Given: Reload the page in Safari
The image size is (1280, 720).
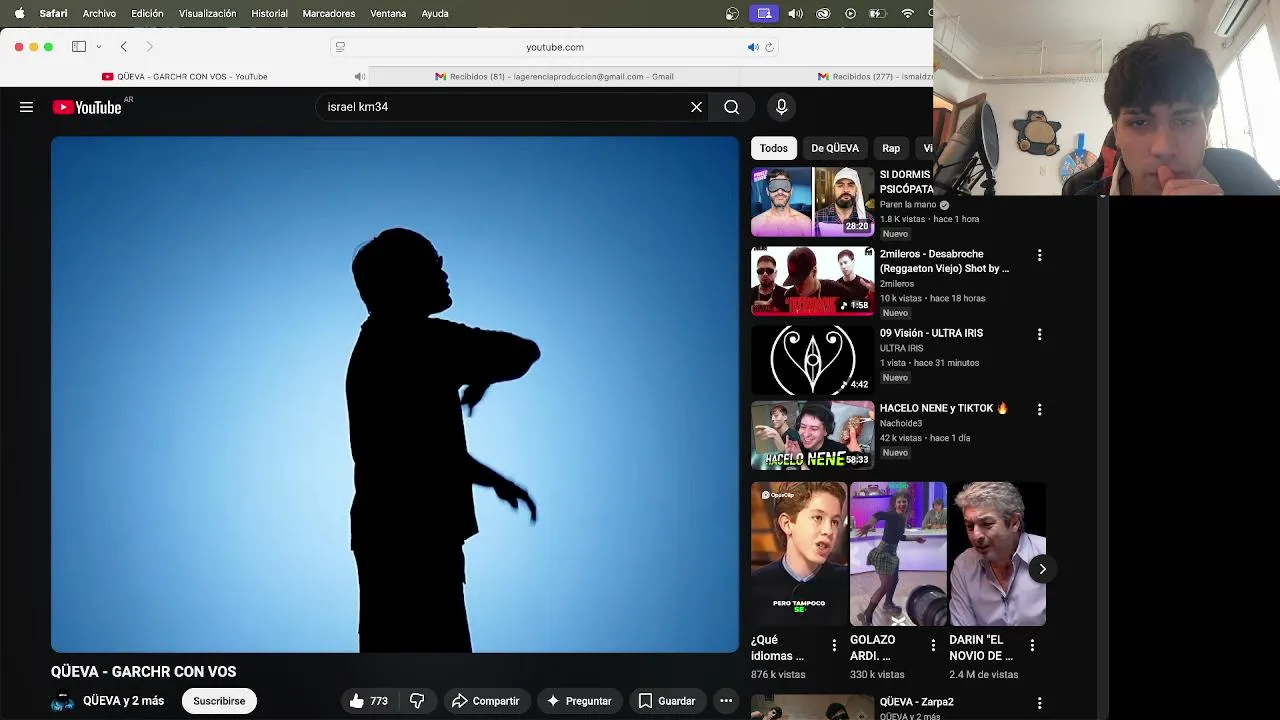Looking at the screenshot, I should pyautogui.click(x=769, y=47).
